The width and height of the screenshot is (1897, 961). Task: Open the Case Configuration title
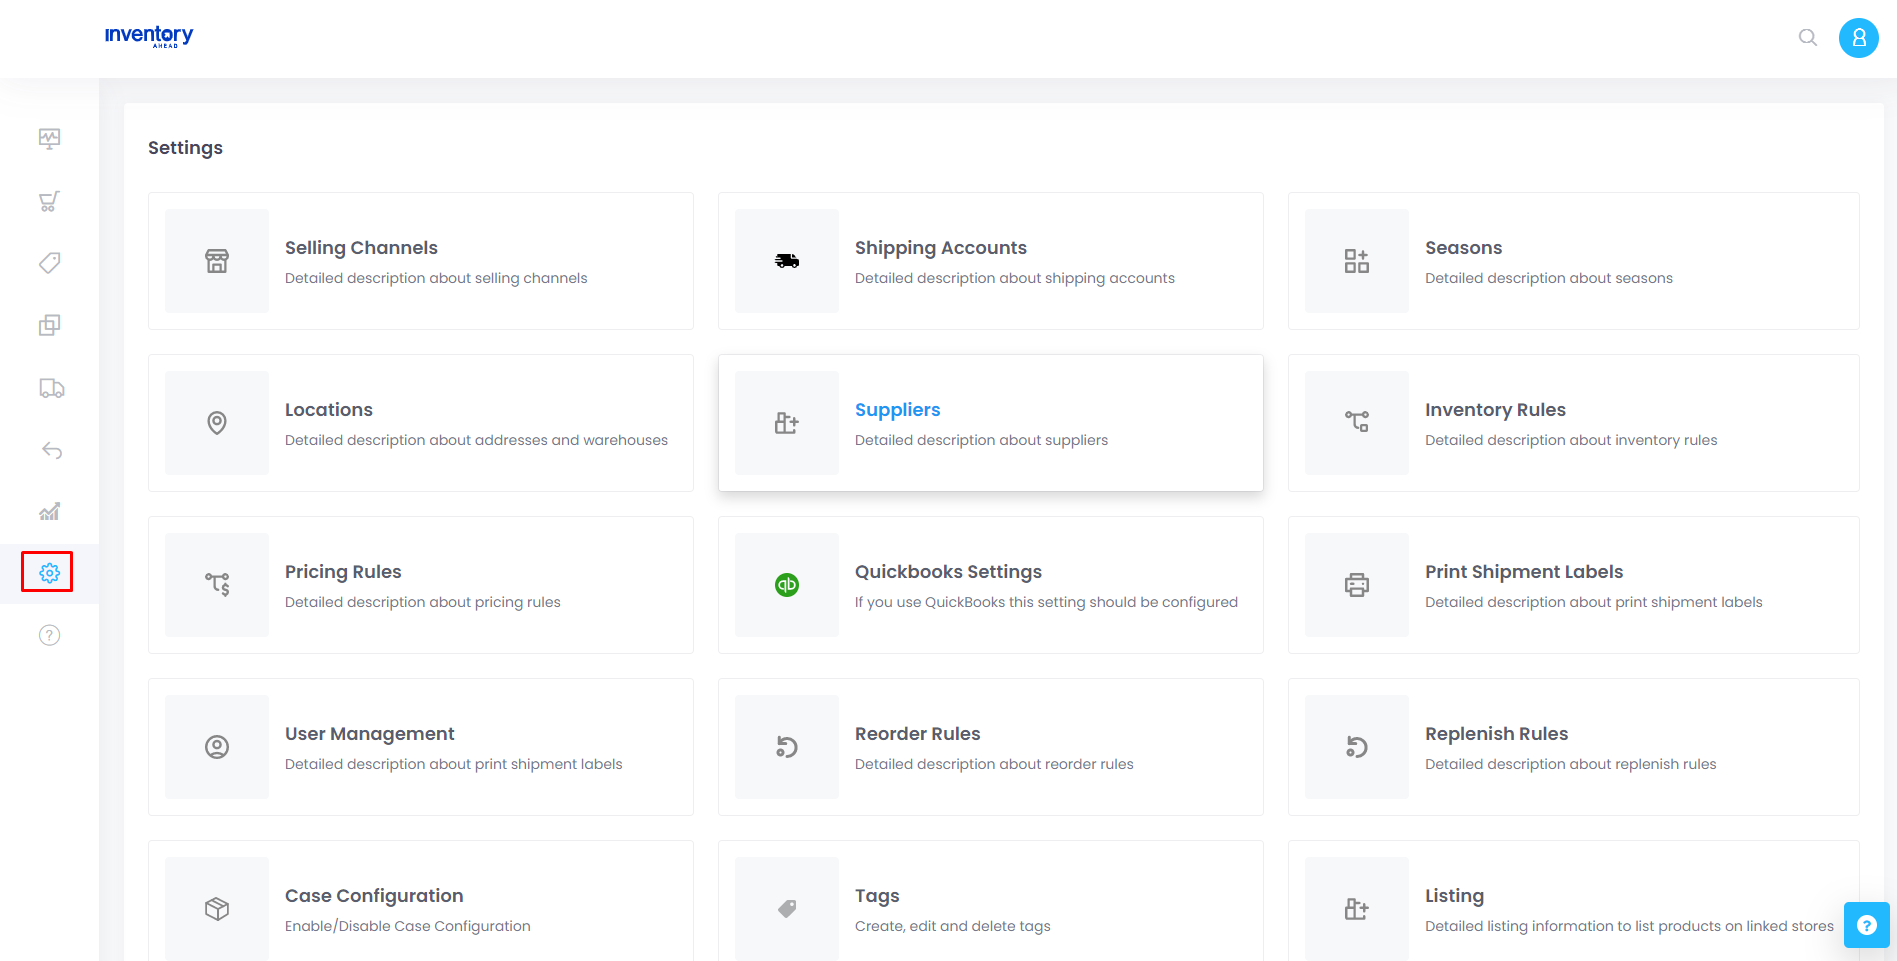[x=374, y=896]
